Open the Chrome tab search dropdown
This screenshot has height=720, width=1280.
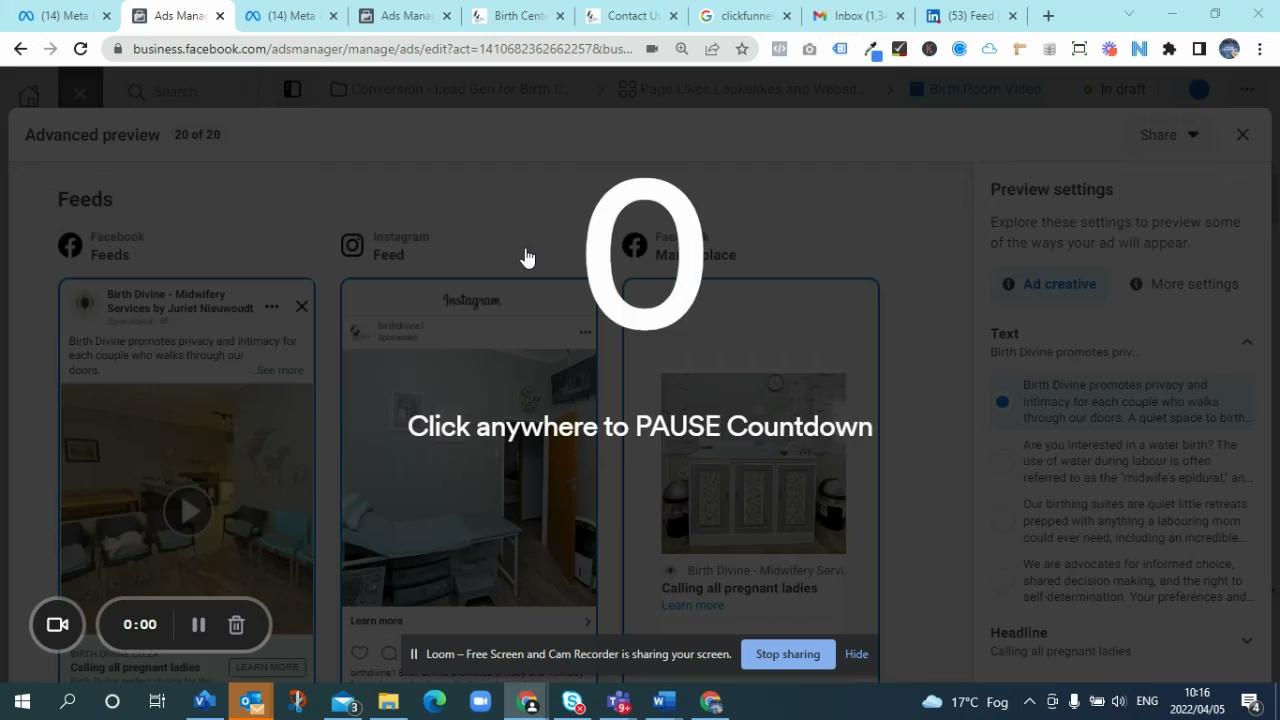(1129, 15)
